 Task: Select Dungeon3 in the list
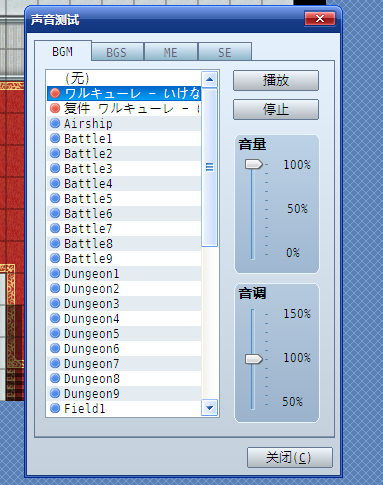coord(124,303)
